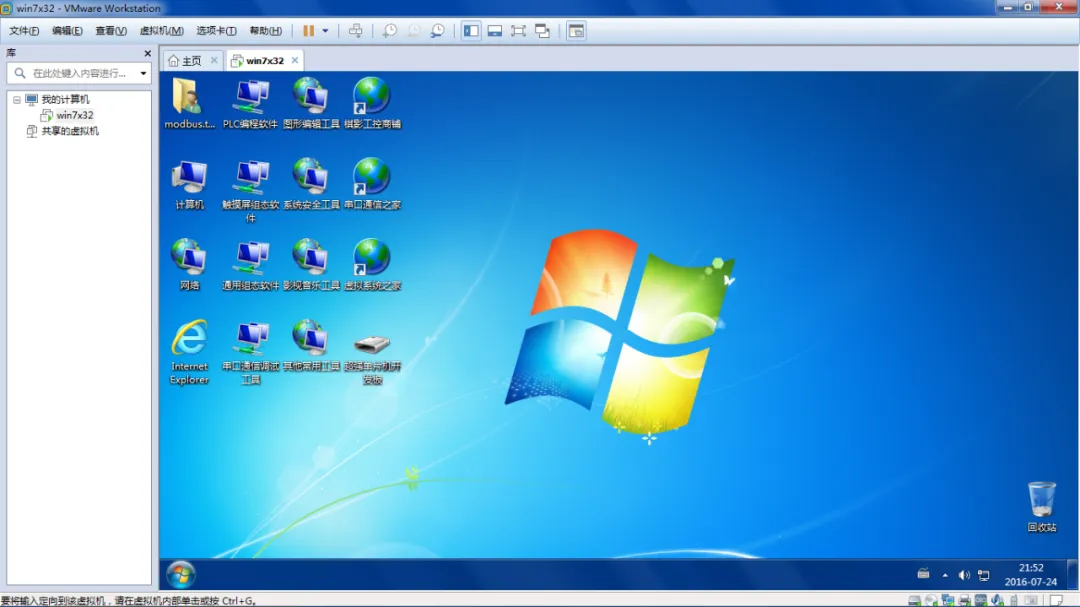Click the VMware sound card status icon
Screen dimensions: 1080x607
[x=997, y=601]
